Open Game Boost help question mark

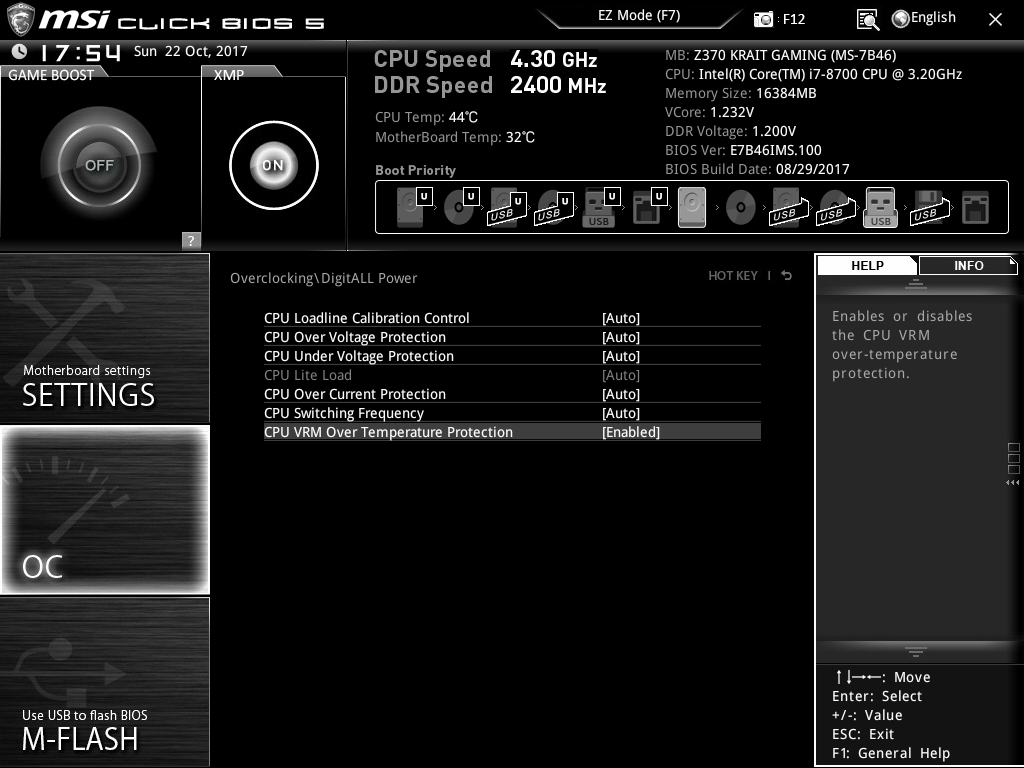191,240
